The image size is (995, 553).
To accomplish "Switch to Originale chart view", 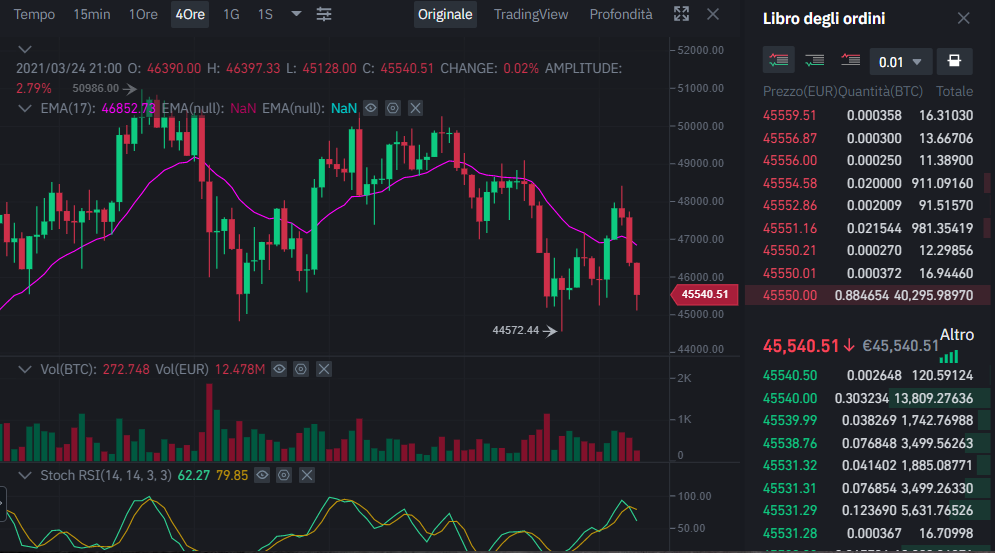I will pos(445,14).
